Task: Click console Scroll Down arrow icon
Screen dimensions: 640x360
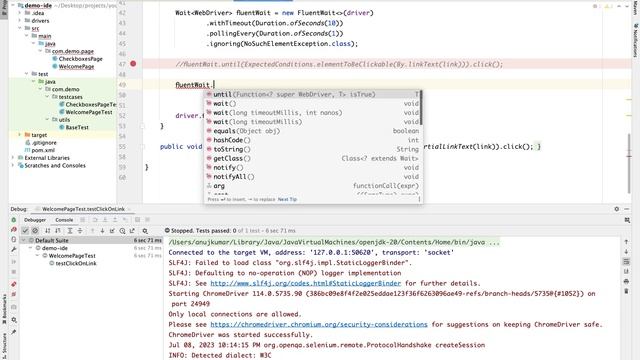Action: tap(626, 251)
